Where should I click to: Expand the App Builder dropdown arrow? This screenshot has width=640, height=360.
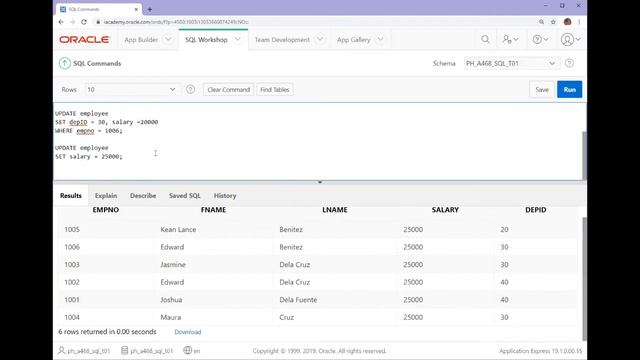pos(168,40)
